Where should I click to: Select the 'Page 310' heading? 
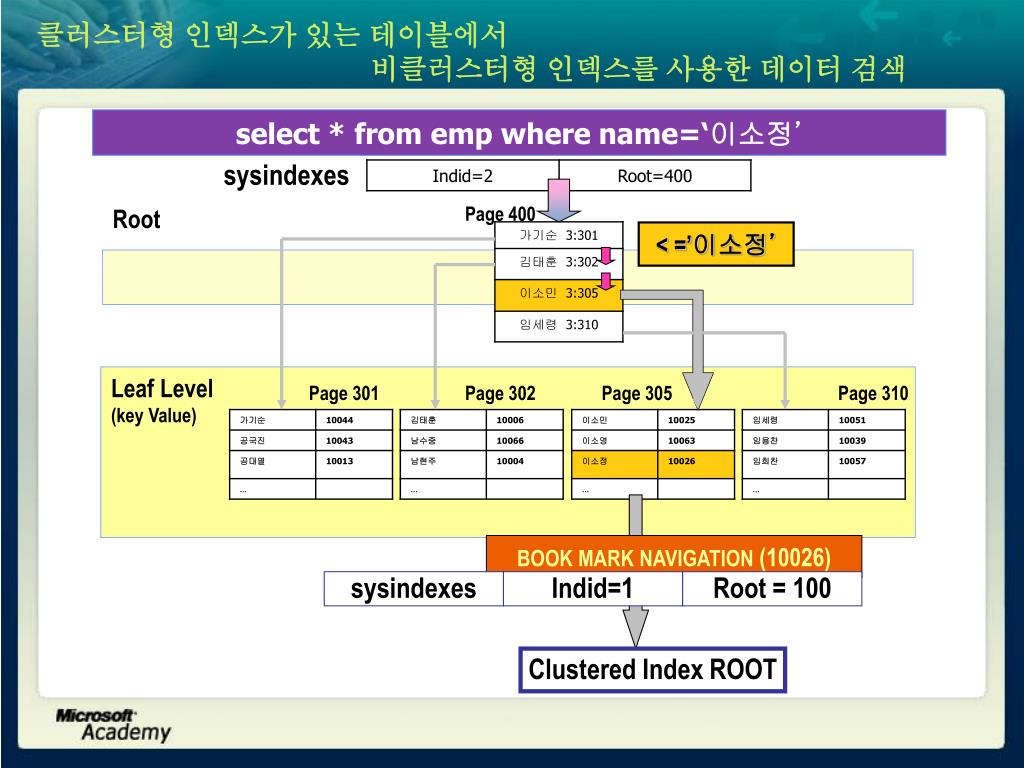pyautogui.click(x=873, y=393)
